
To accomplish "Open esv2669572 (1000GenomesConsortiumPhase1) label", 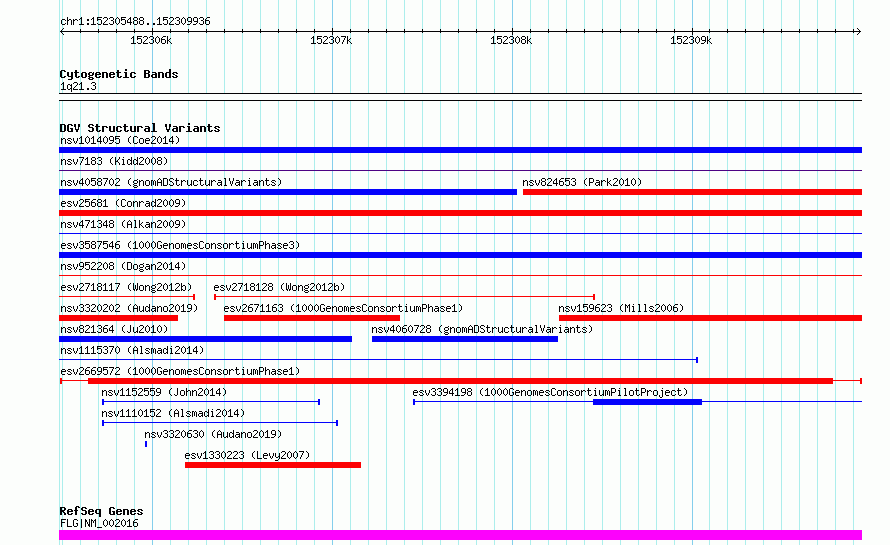I will 180,371.
